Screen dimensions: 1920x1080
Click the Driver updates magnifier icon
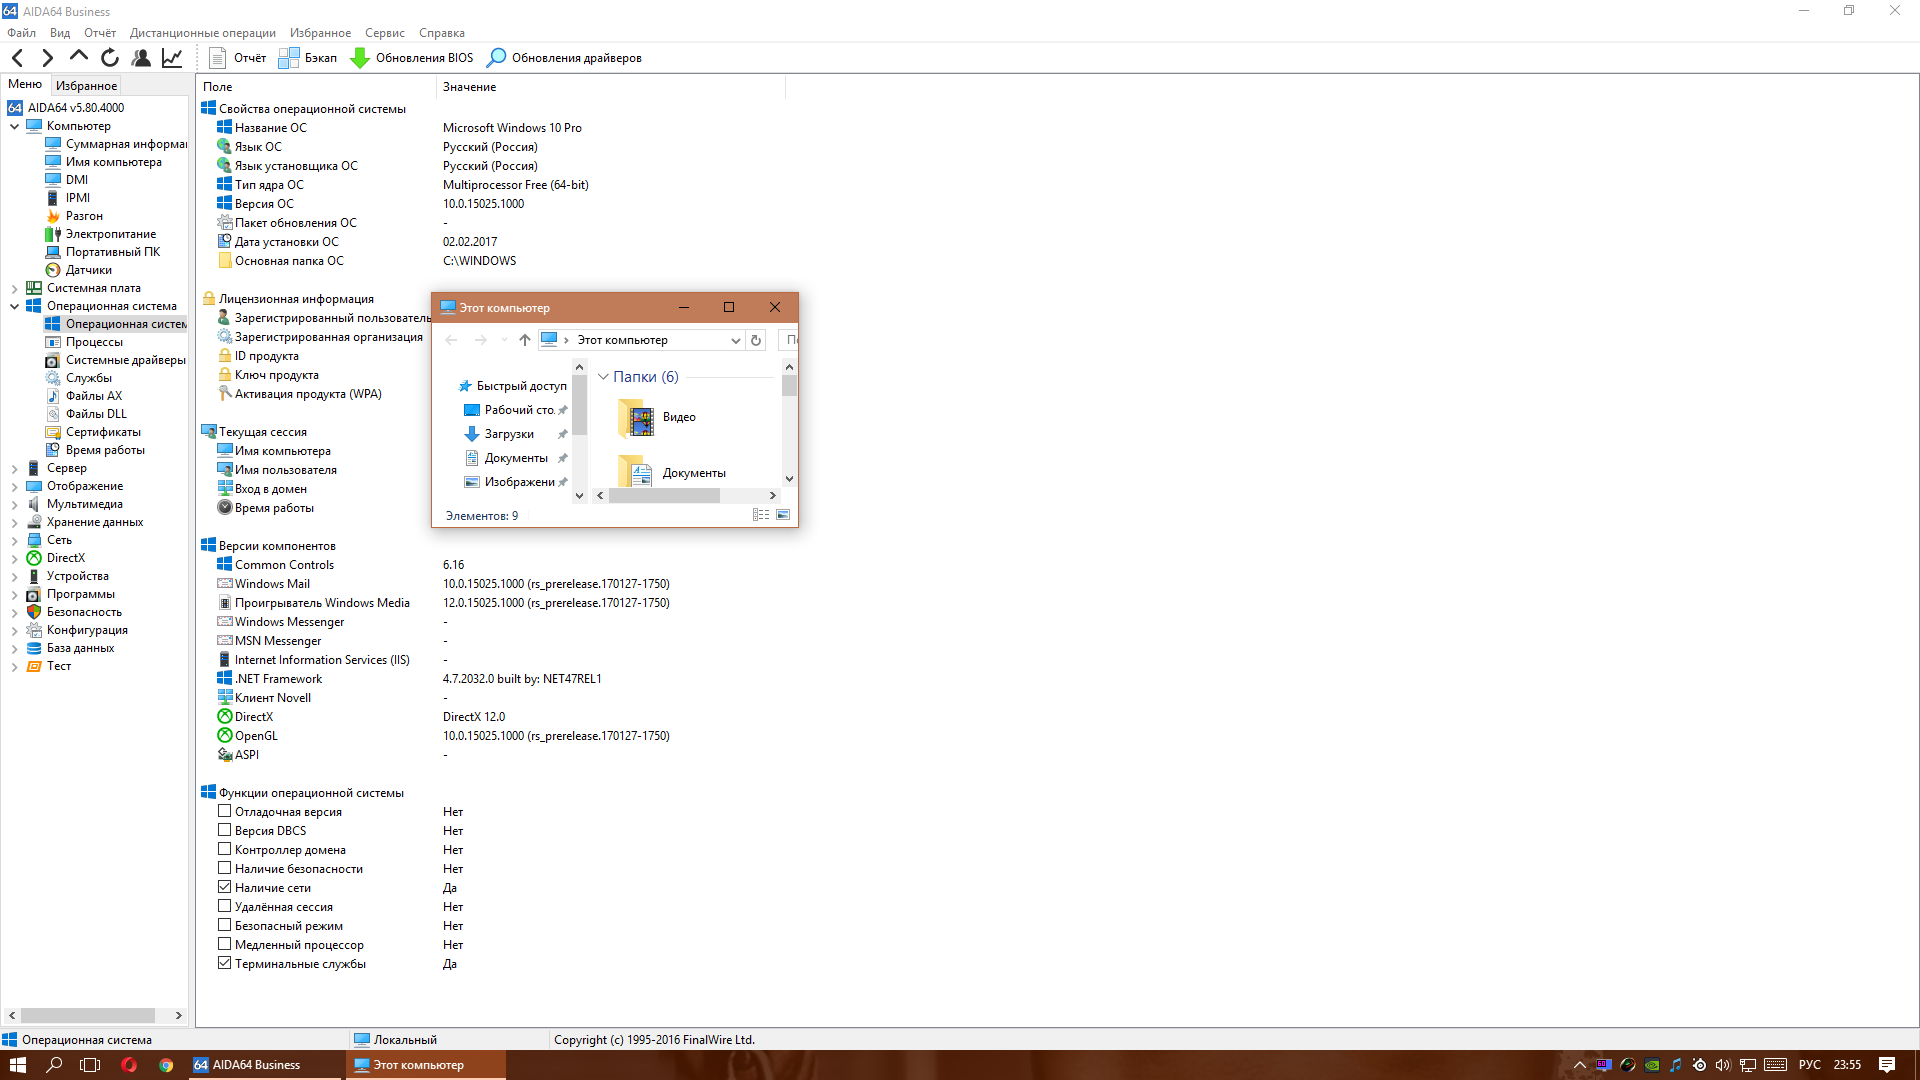click(496, 58)
